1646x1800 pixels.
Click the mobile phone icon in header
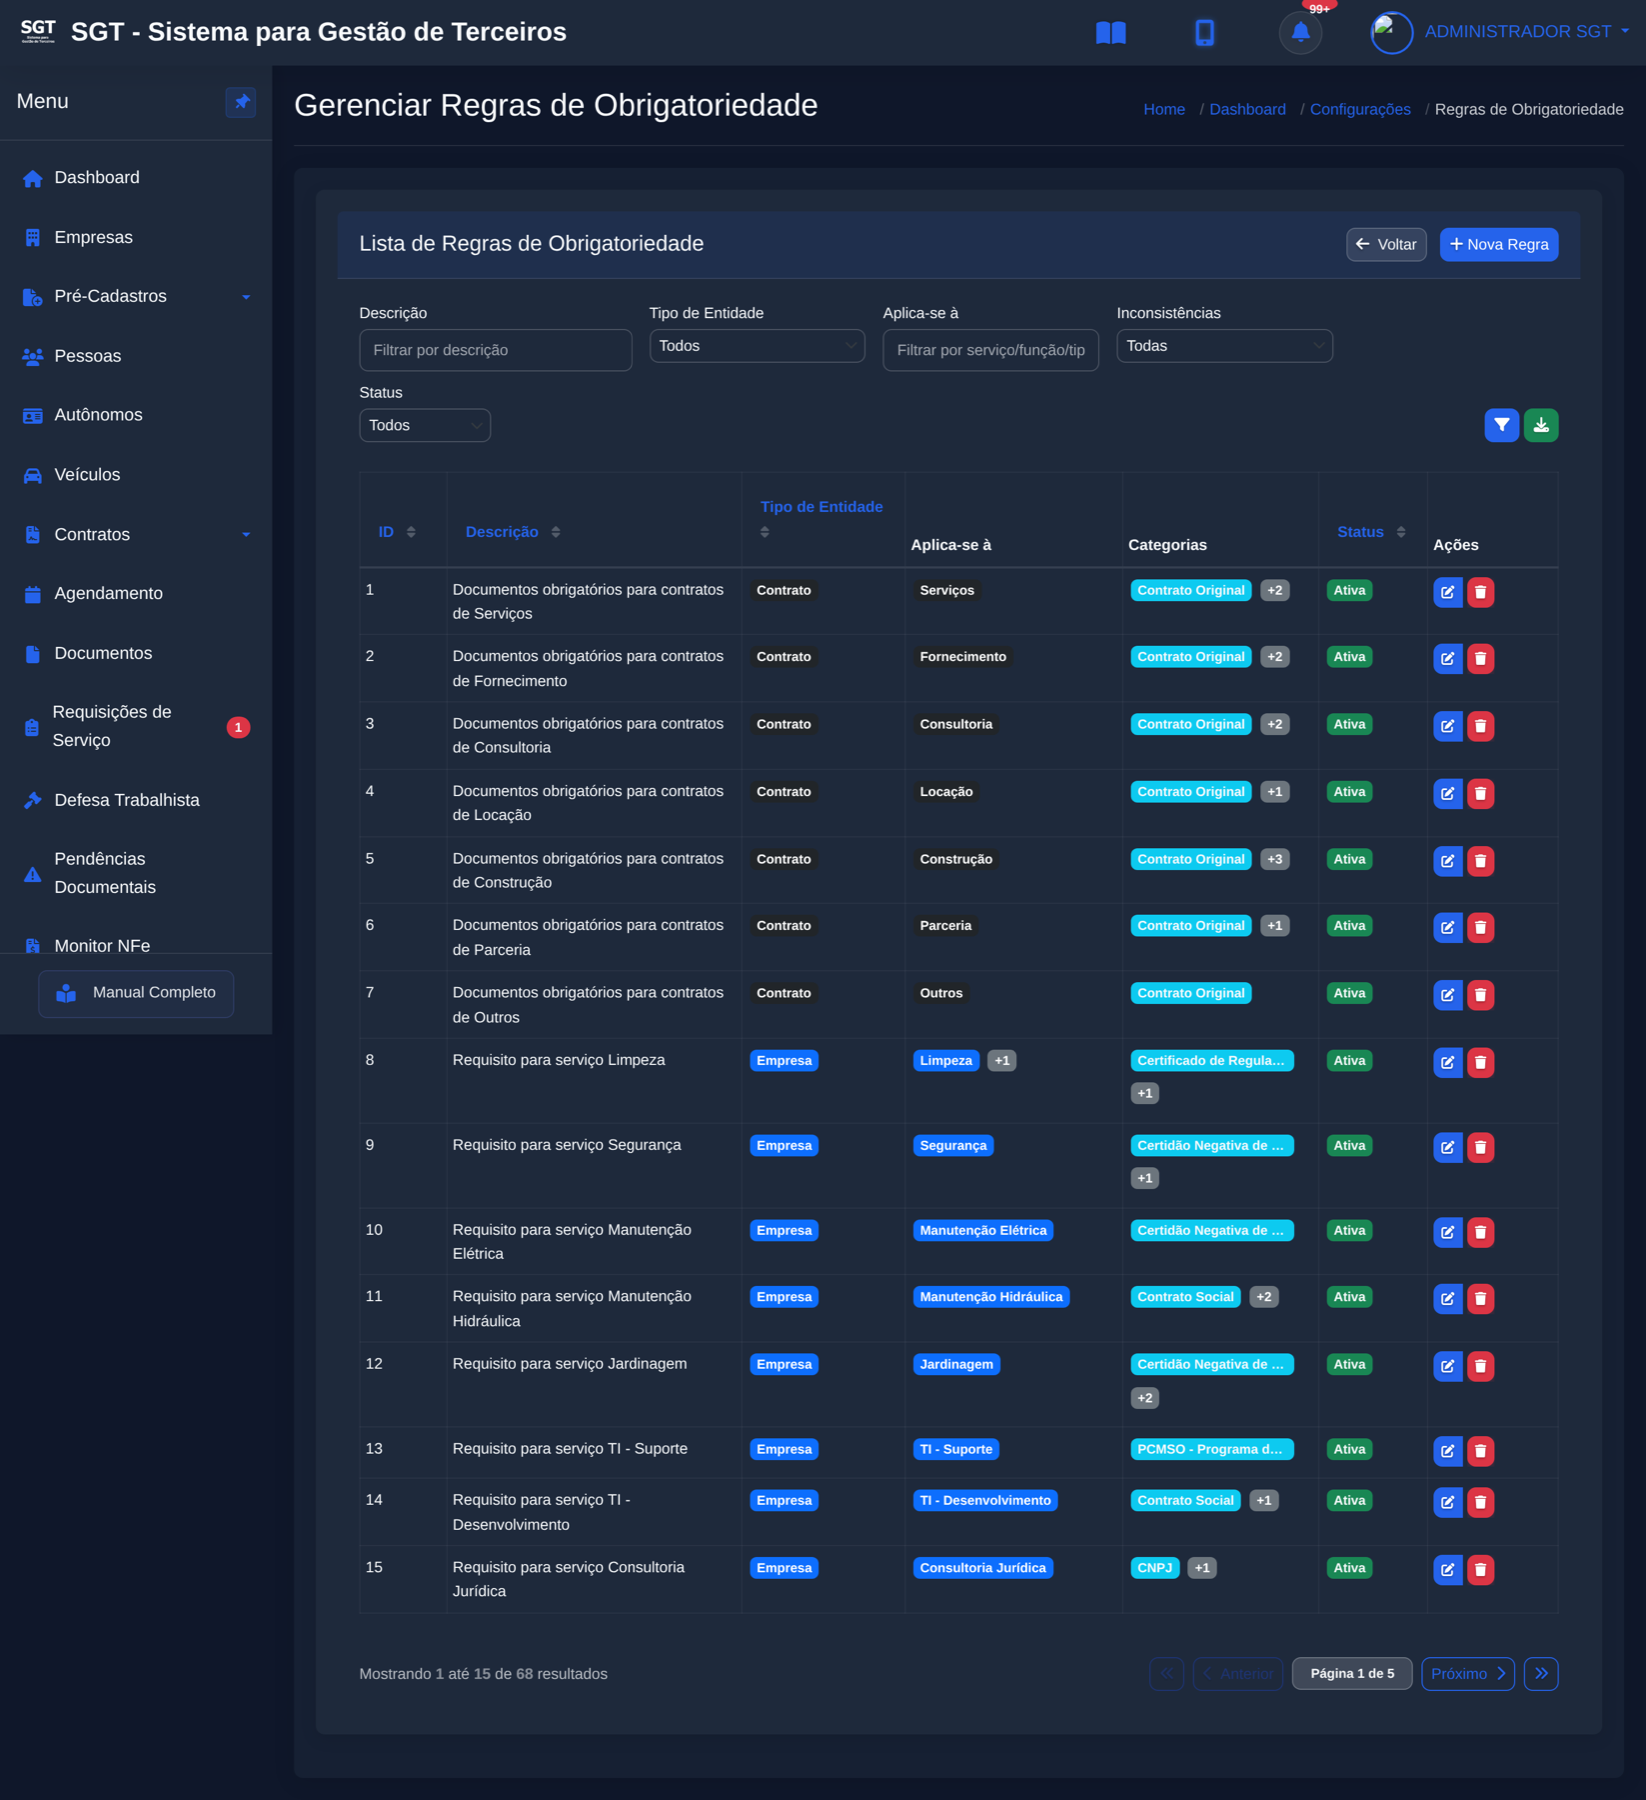[x=1204, y=32]
